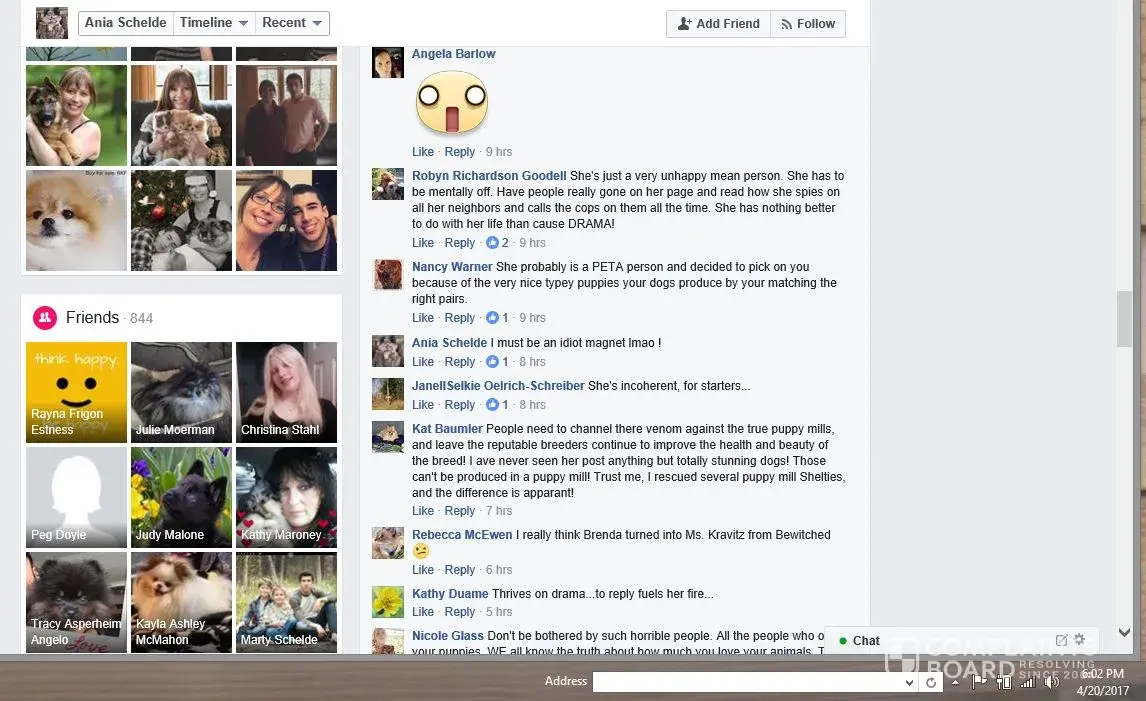Expand the Recent dropdown

coord(292,23)
